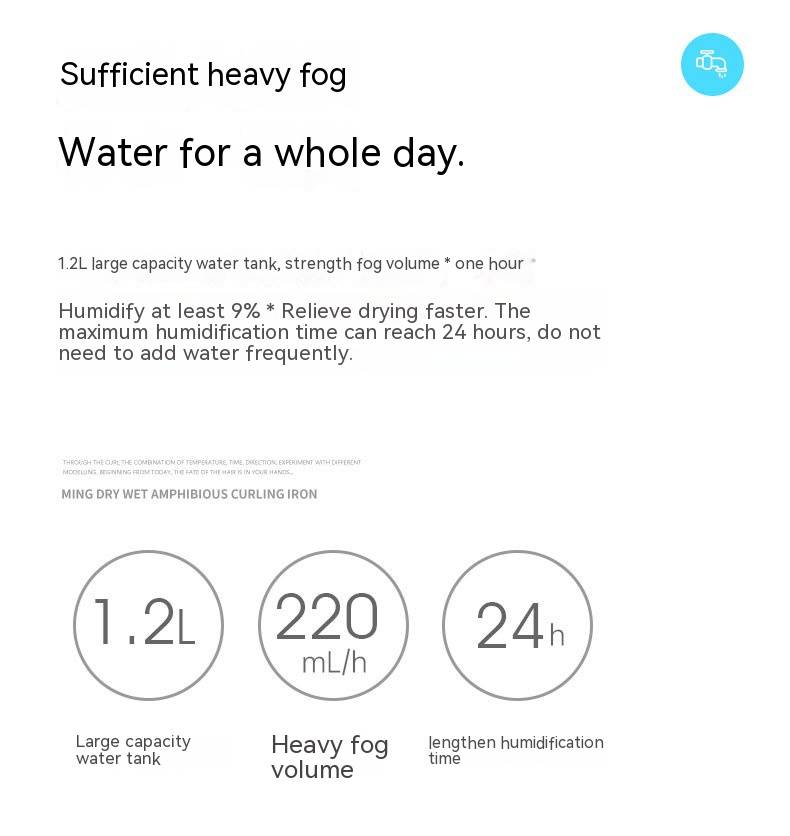The height and width of the screenshot is (836, 790).
Task: Click the small gray fine-print text block
Action: pyautogui.click(x=212, y=467)
